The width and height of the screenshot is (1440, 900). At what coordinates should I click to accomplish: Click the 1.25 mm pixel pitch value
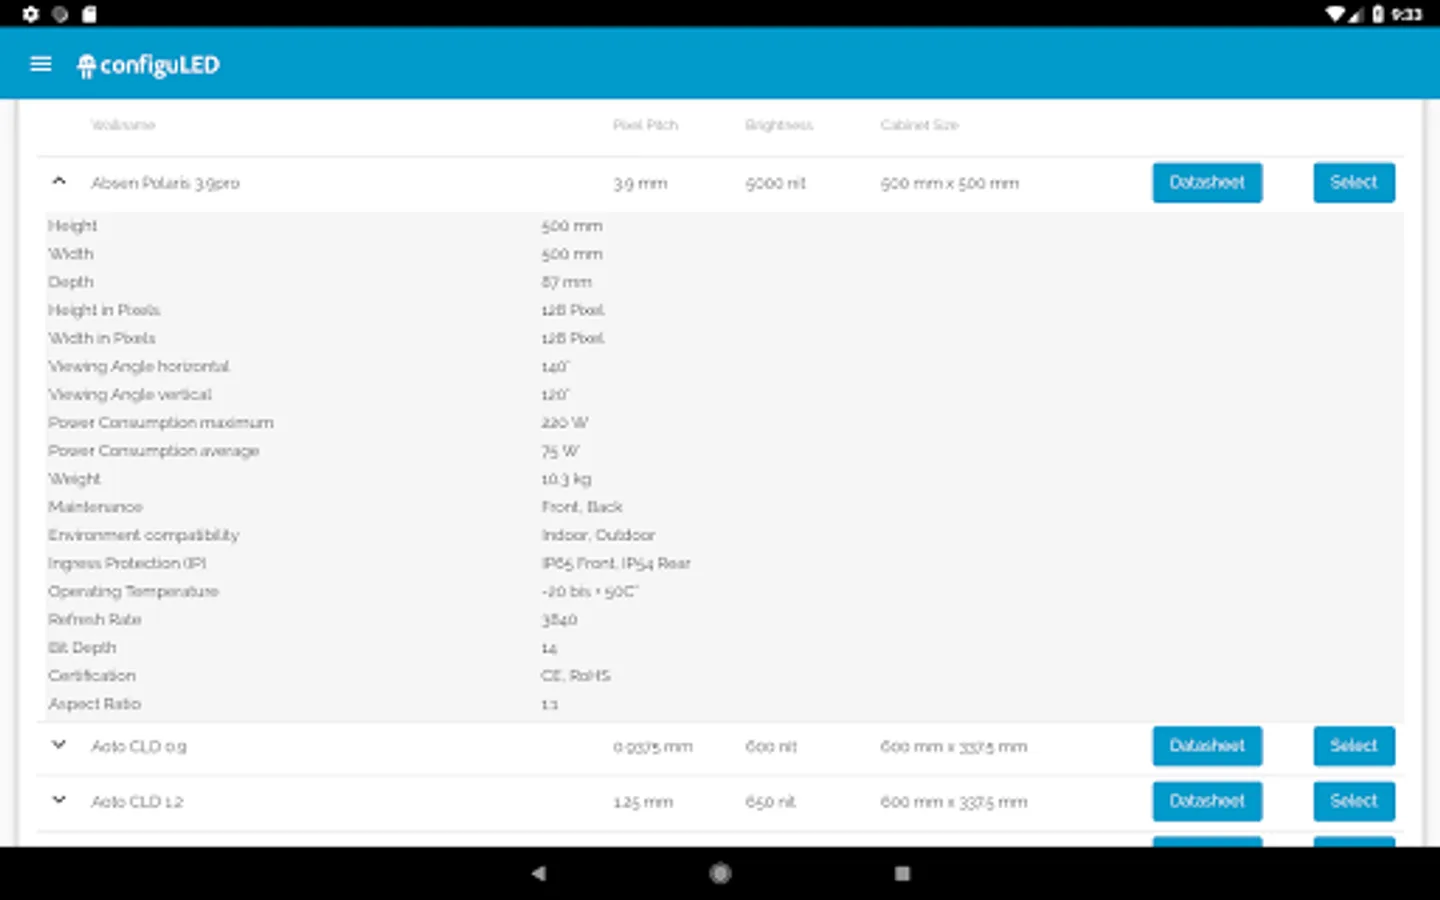click(x=643, y=802)
